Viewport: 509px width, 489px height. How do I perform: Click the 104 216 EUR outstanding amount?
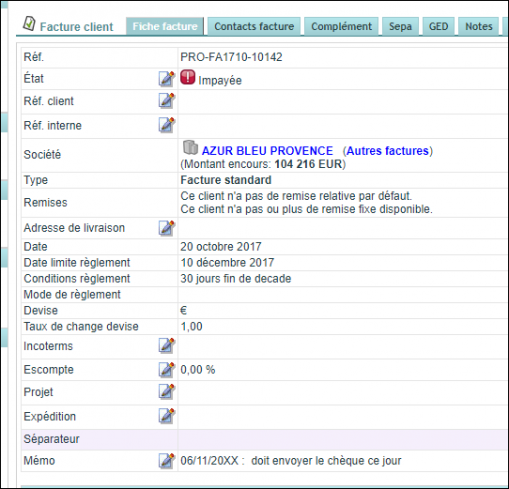pos(308,164)
